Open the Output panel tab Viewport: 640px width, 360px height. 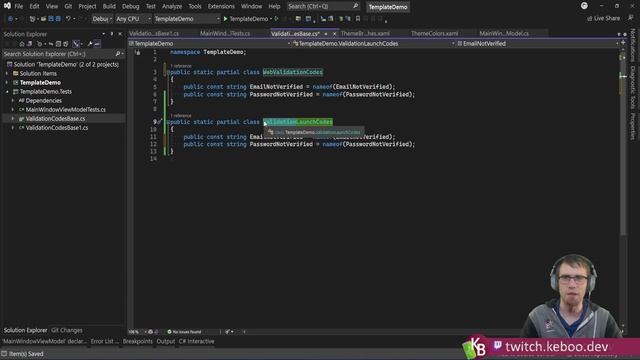coord(166,341)
